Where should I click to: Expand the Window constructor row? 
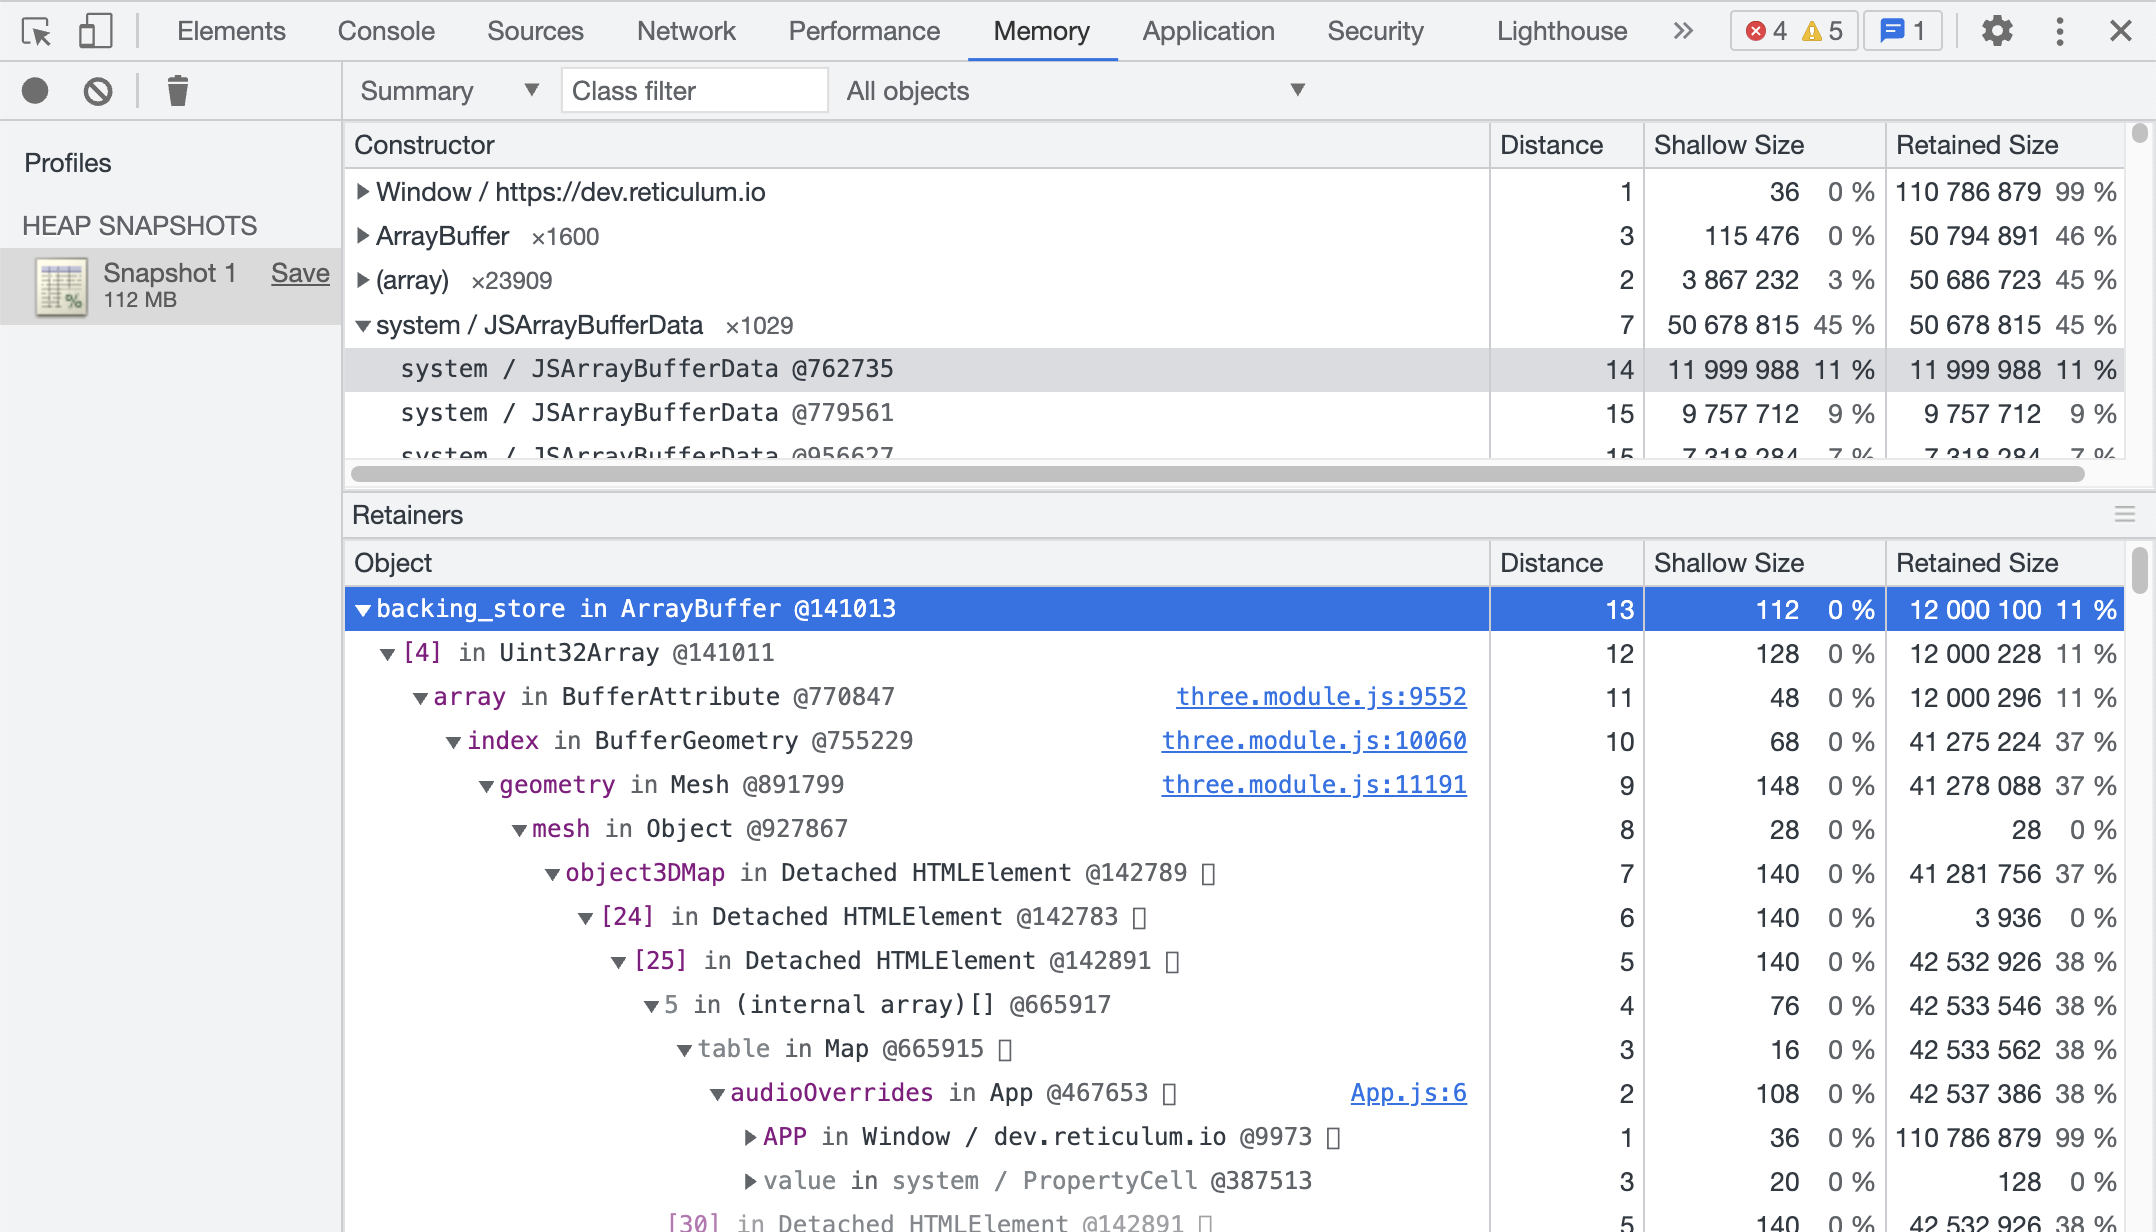click(x=363, y=192)
